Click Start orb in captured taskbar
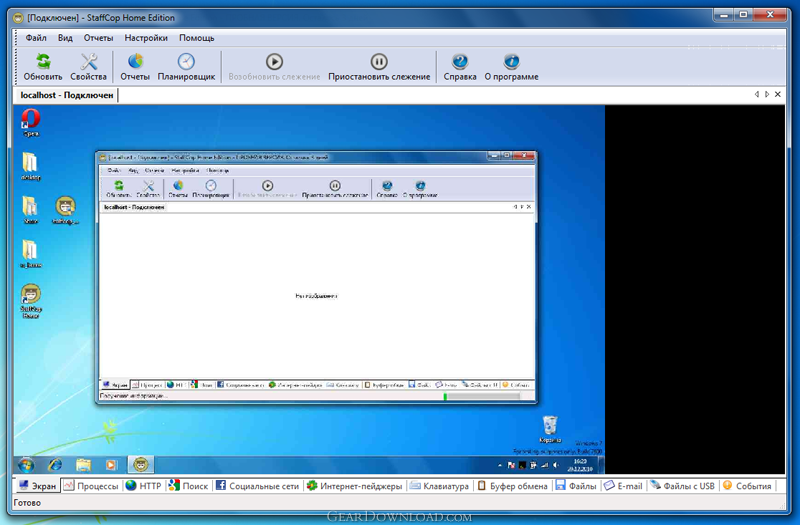Image resolution: width=800 pixels, height=525 pixels. click(x=26, y=465)
